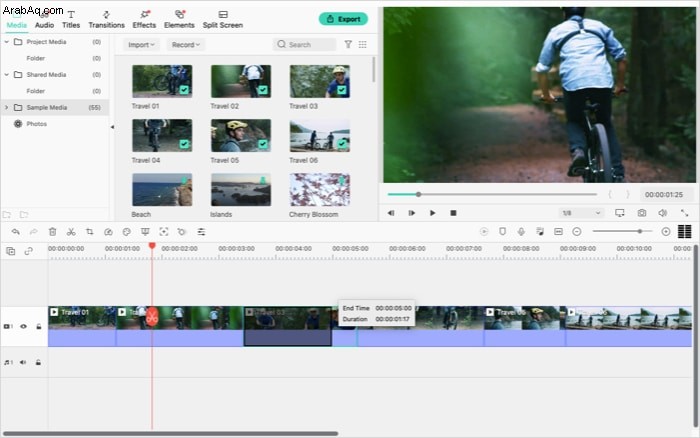Open the Edit adjustments sliders icon
The height and width of the screenshot is (438, 700).
point(201,232)
